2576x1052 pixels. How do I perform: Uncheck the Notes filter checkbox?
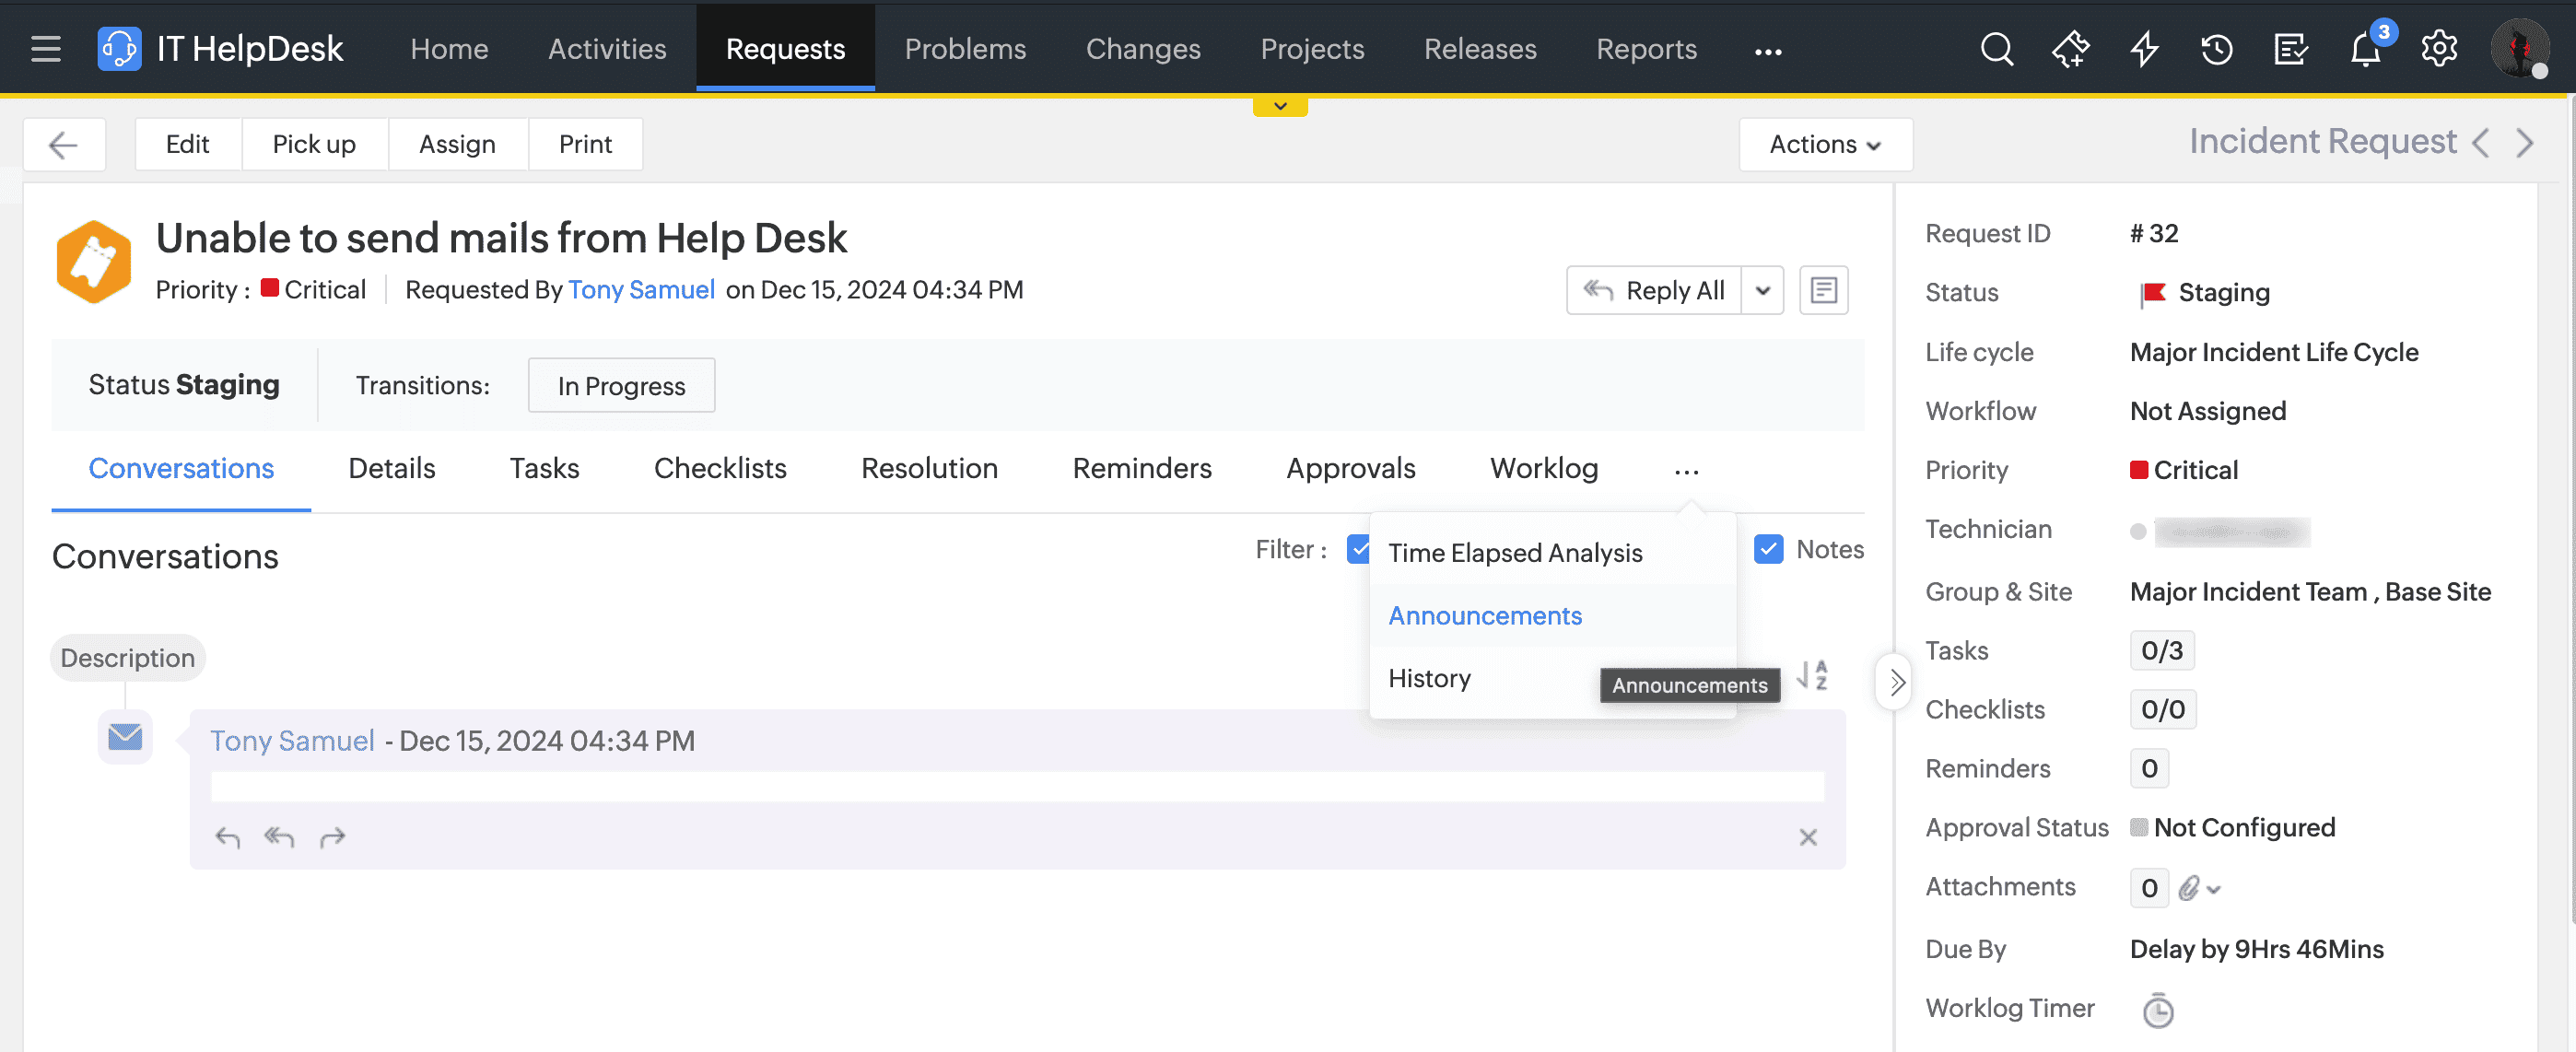click(x=1768, y=549)
